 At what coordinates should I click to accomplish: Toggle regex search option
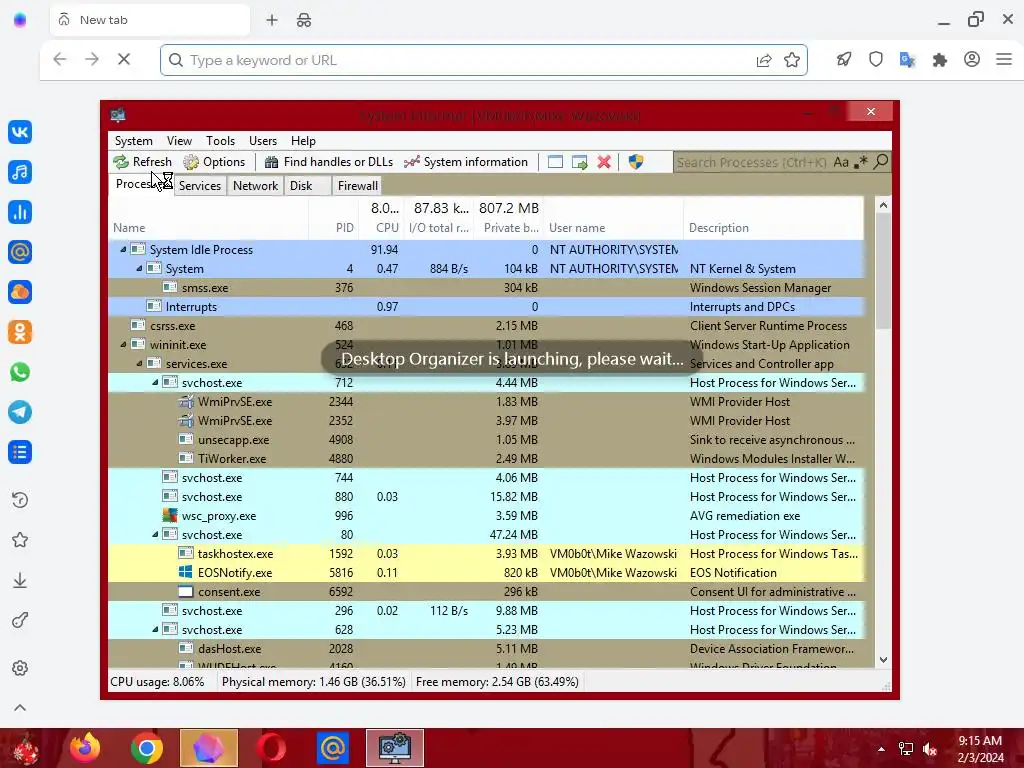tap(861, 162)
